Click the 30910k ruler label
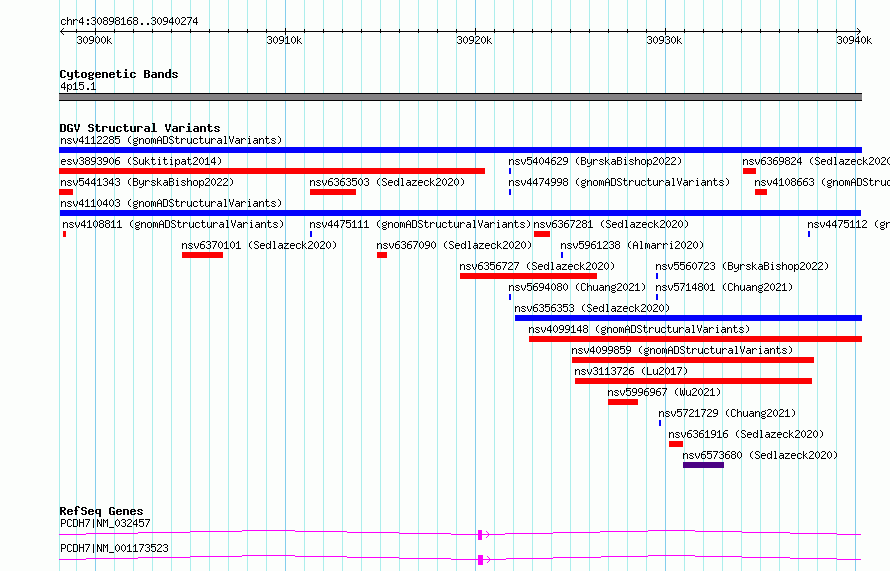The width and height of the screenshot is (890, 571). tap(284, 40)
